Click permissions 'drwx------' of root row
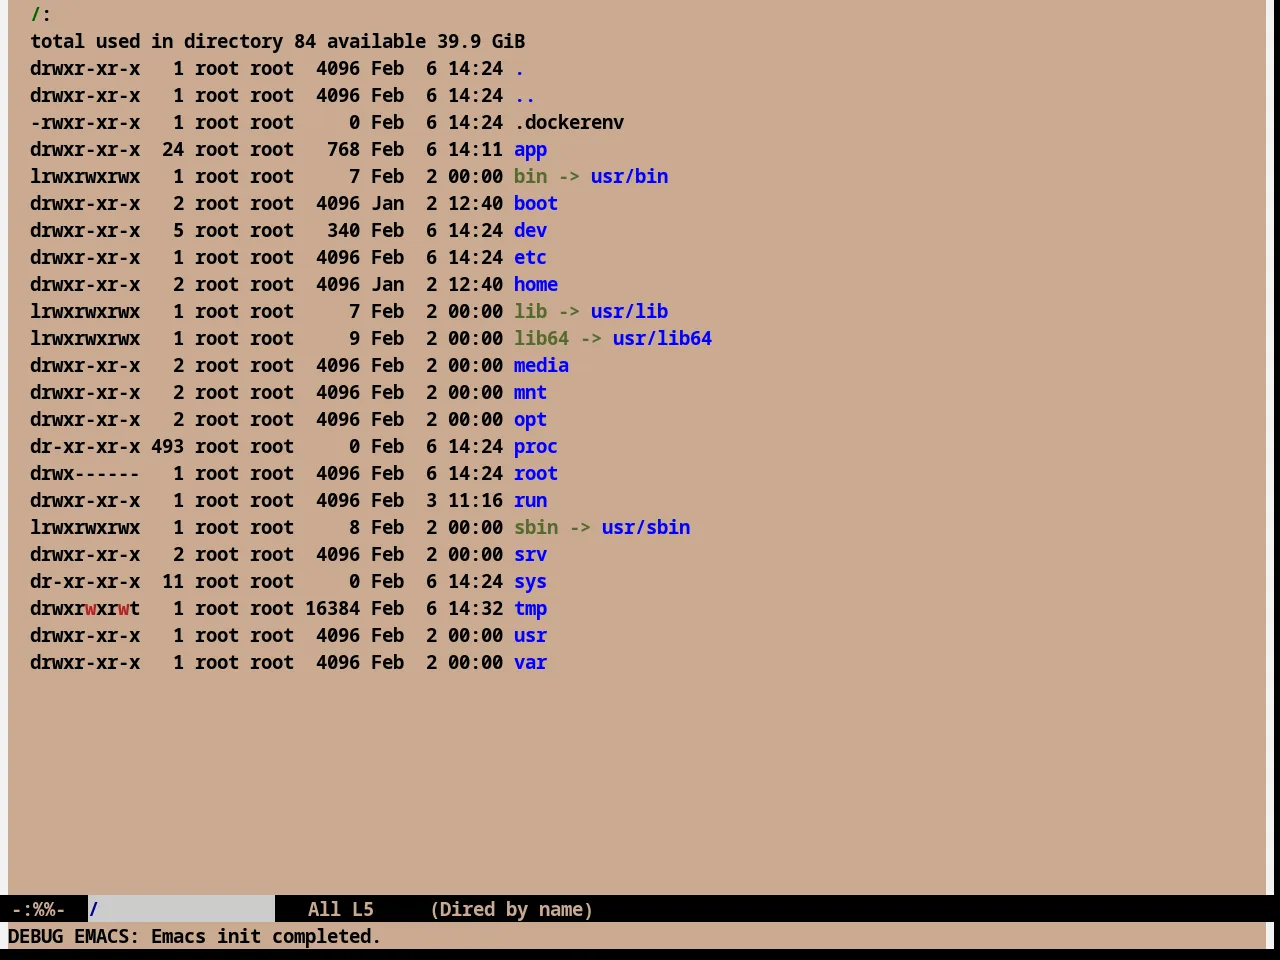Screen dimensions: 1280x960 (x=85, y=474)
